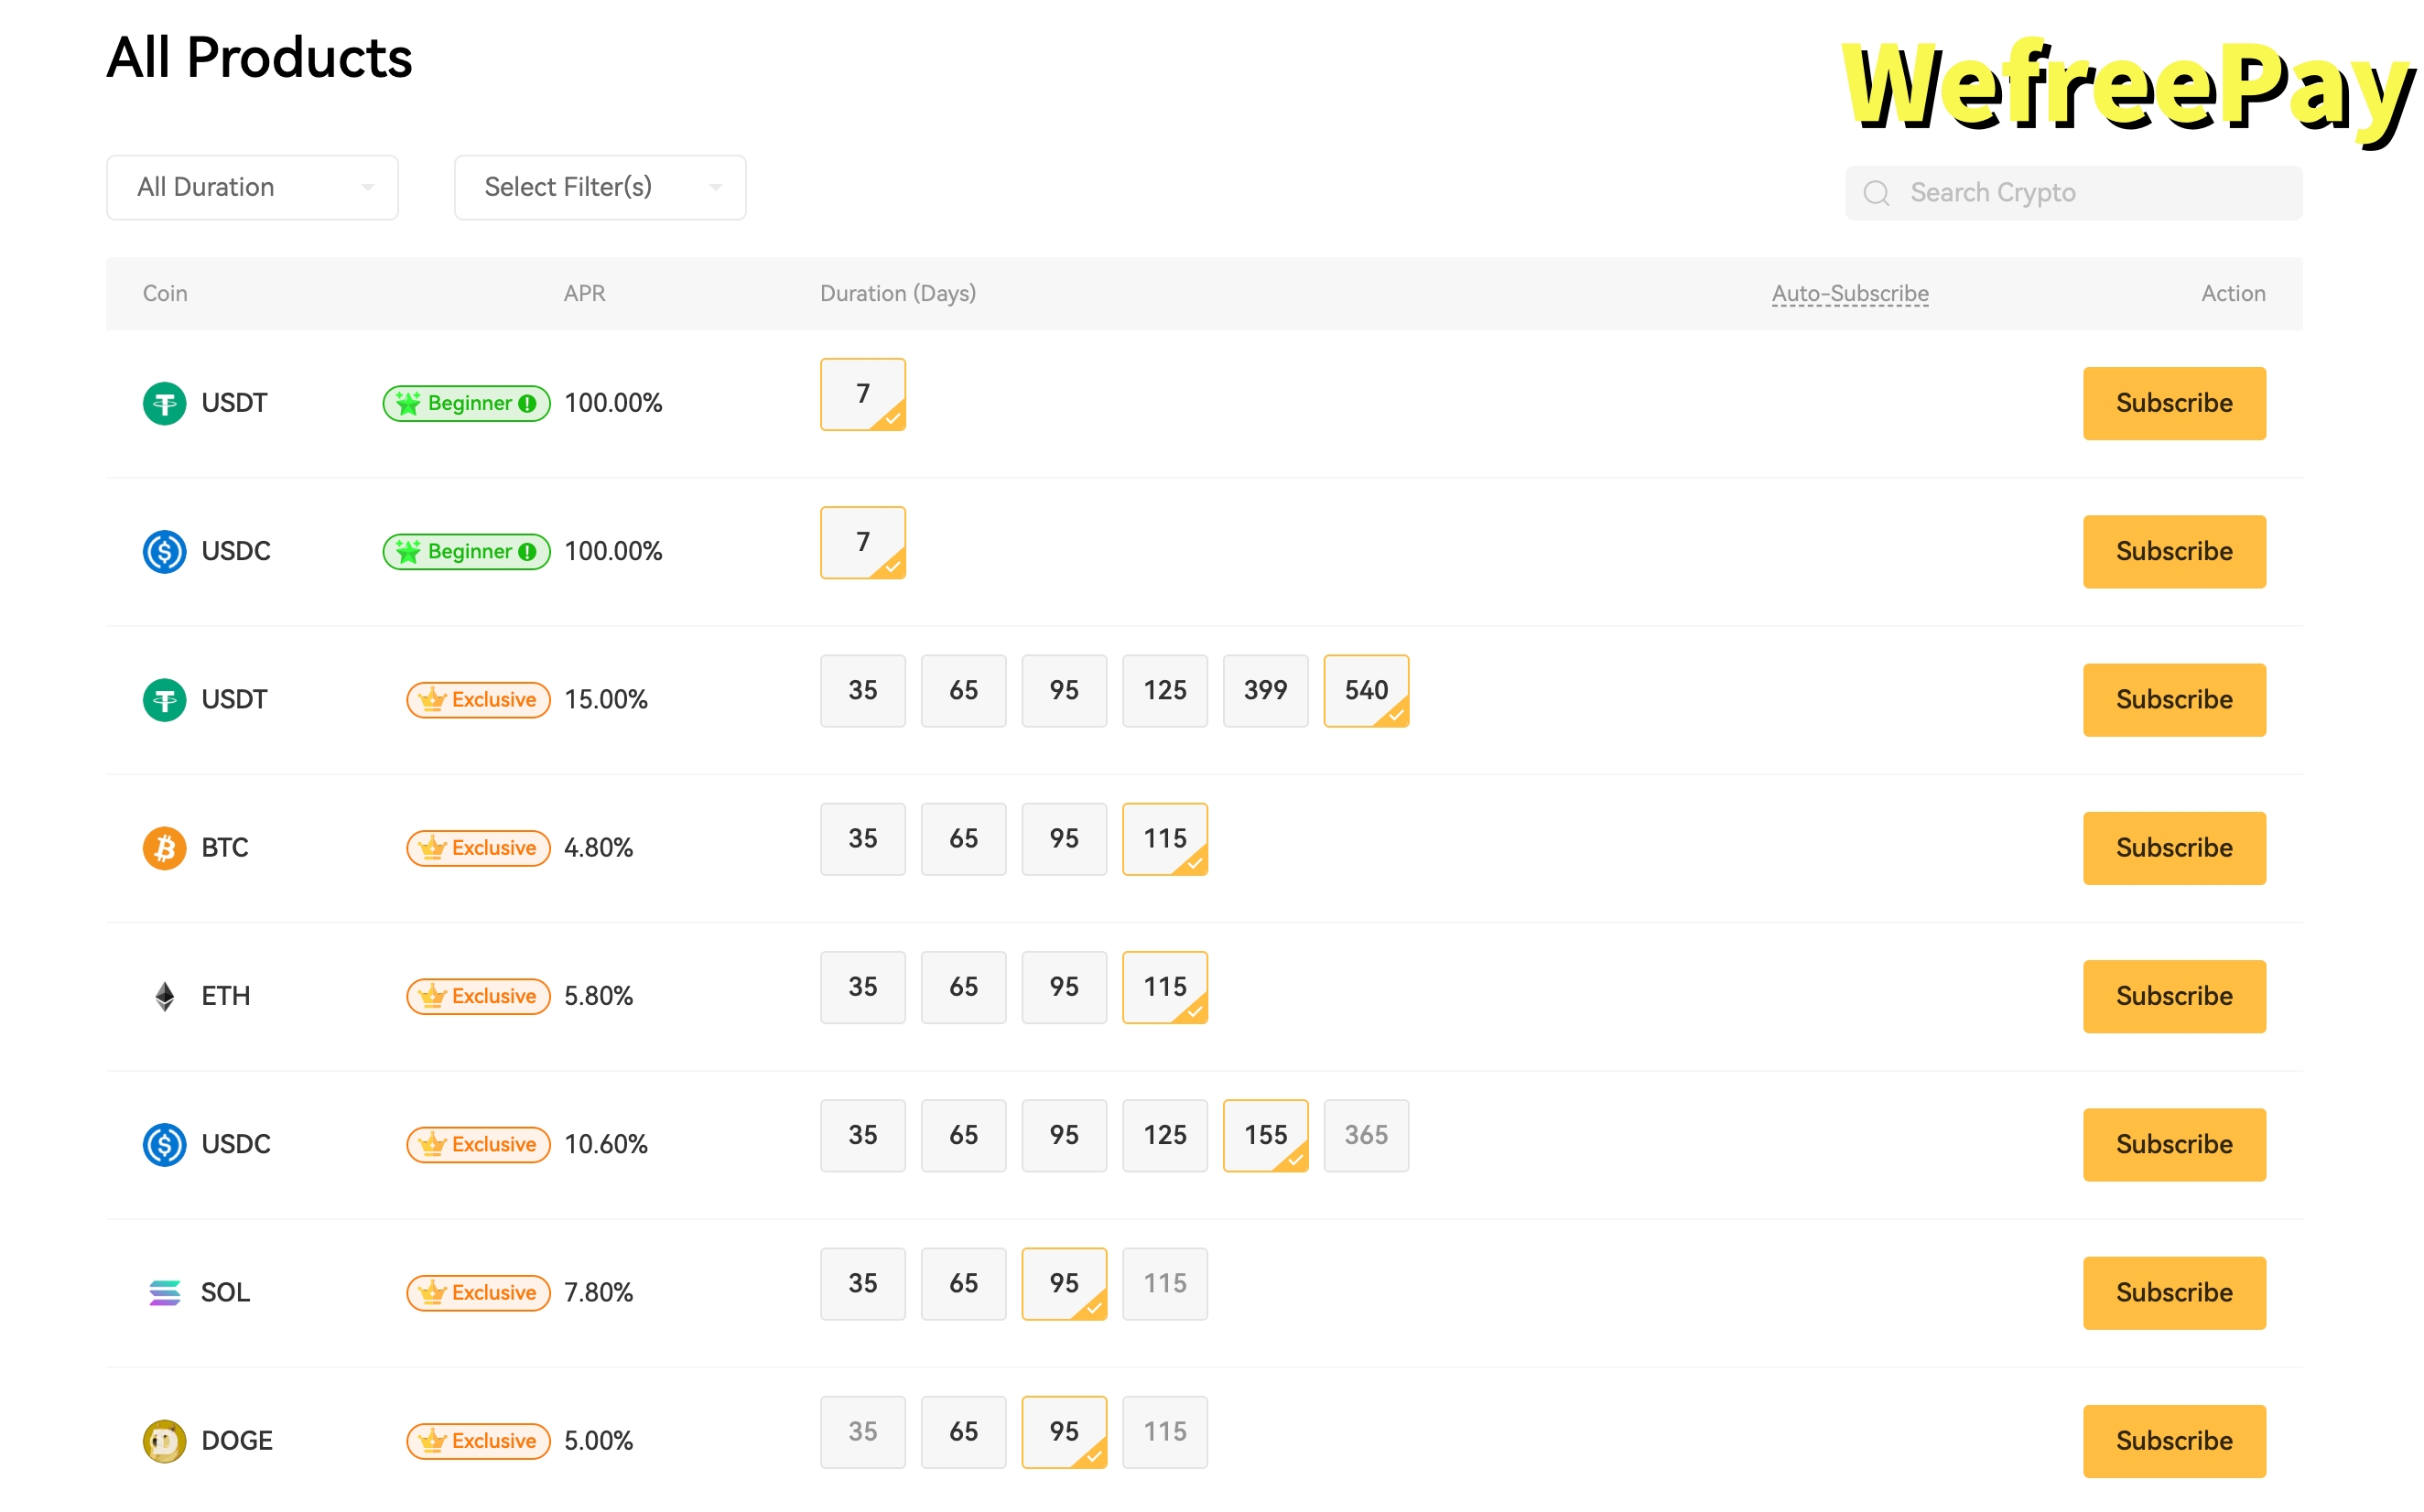
Task: Subscribe to the DOGE product
Action: pos(2174,1441)
